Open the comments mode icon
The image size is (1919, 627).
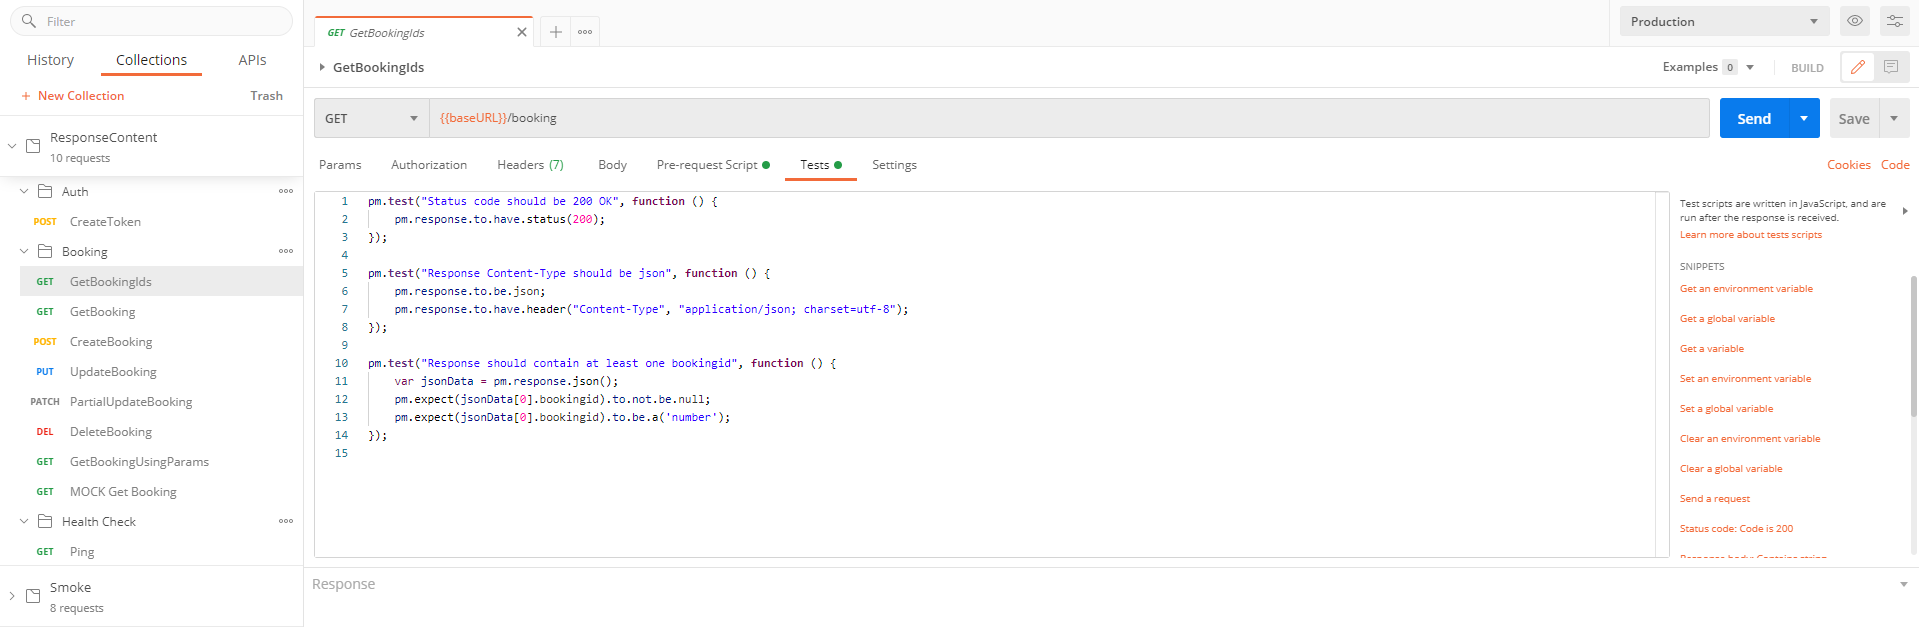click(x=1891, y=67)
